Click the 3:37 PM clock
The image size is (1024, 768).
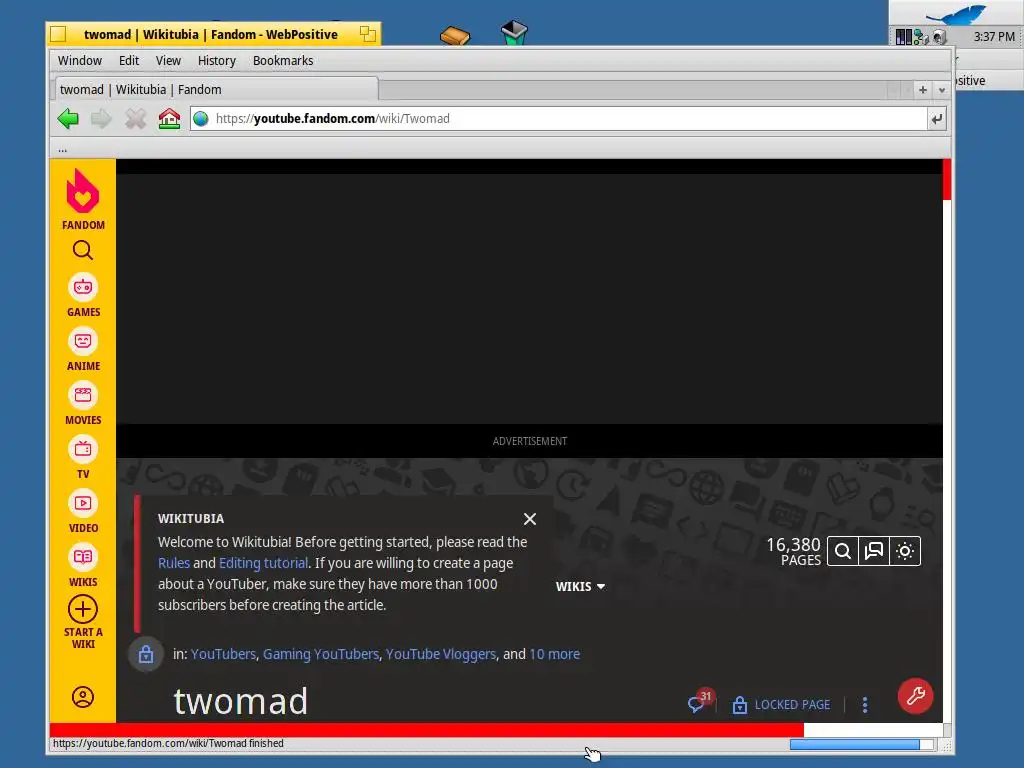pos(993,37)
